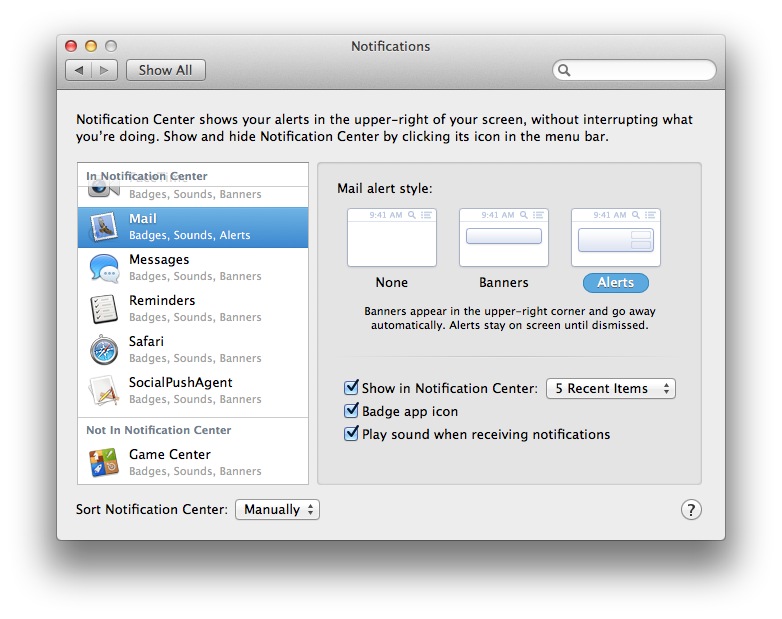Select the Alerts alert style thumbnail

tap(616, 237)
